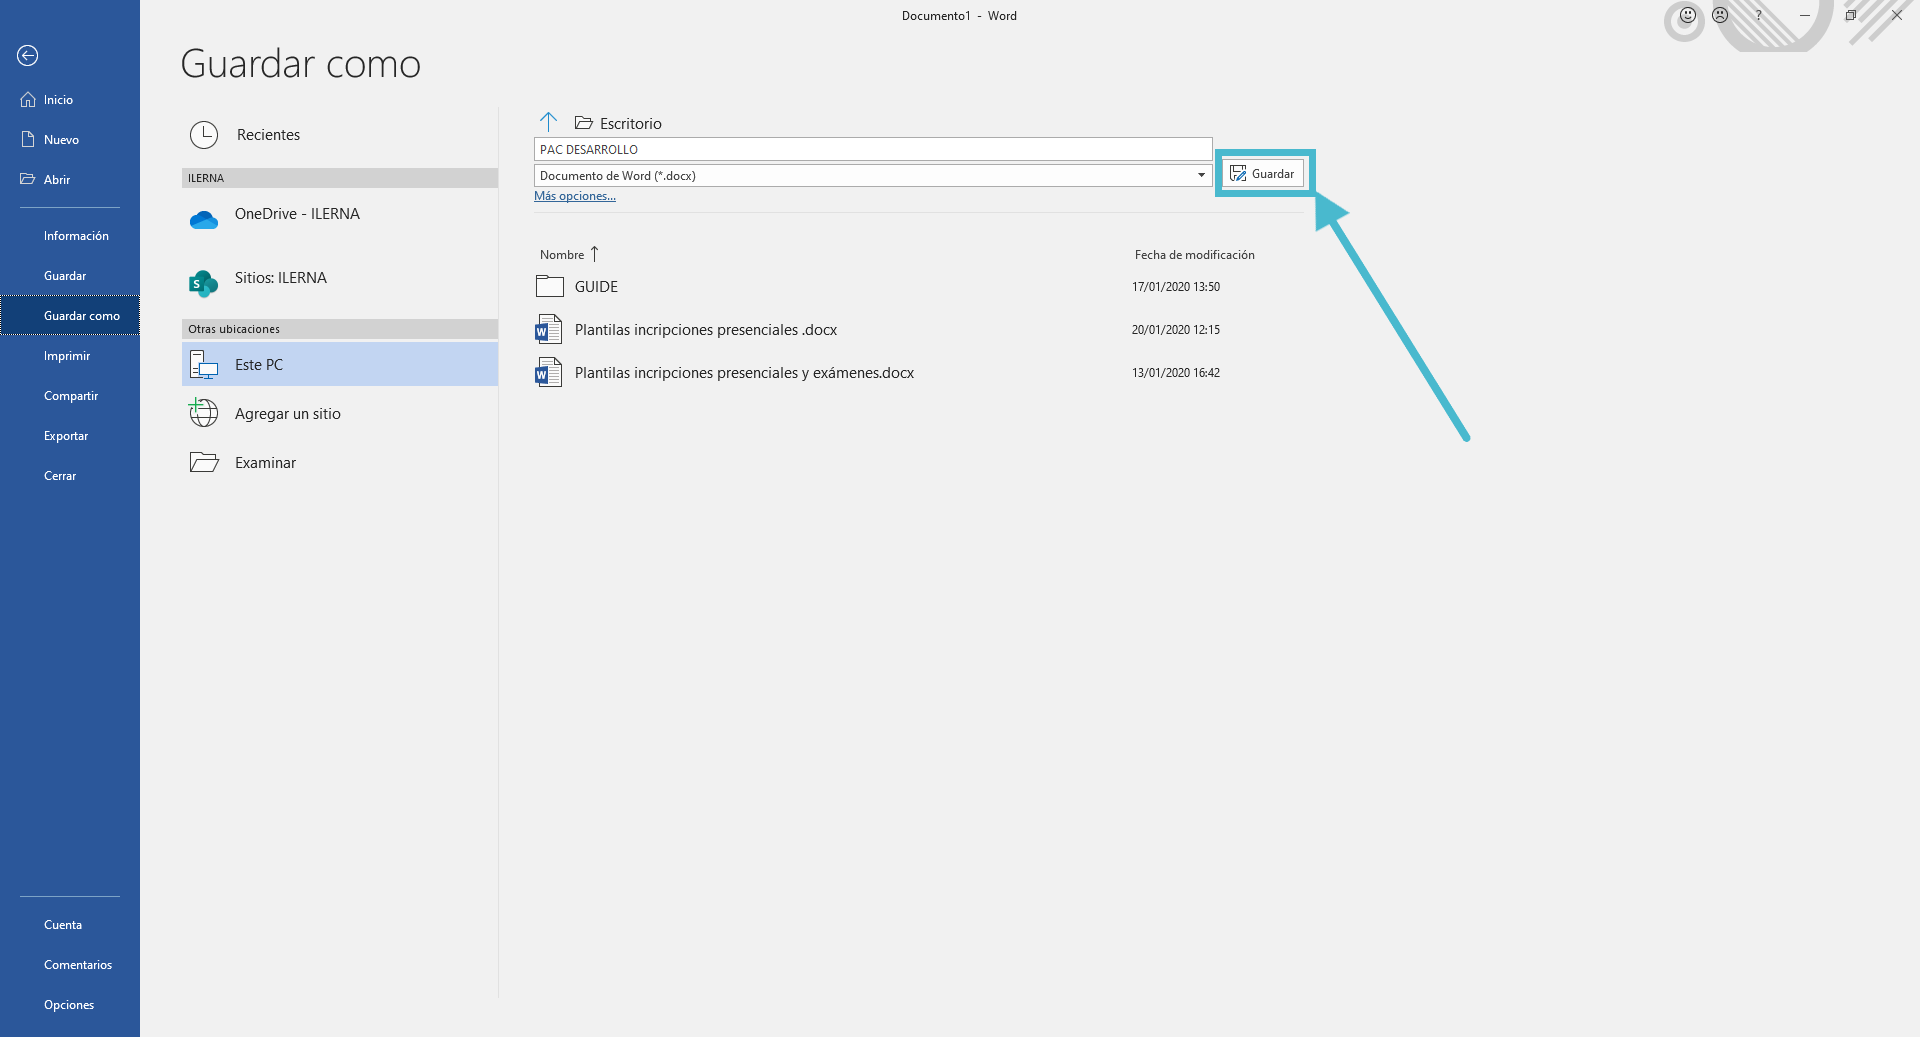Click the Recientes clock icon
This screenshot has width=1920, height=1037.
[204, 135]
